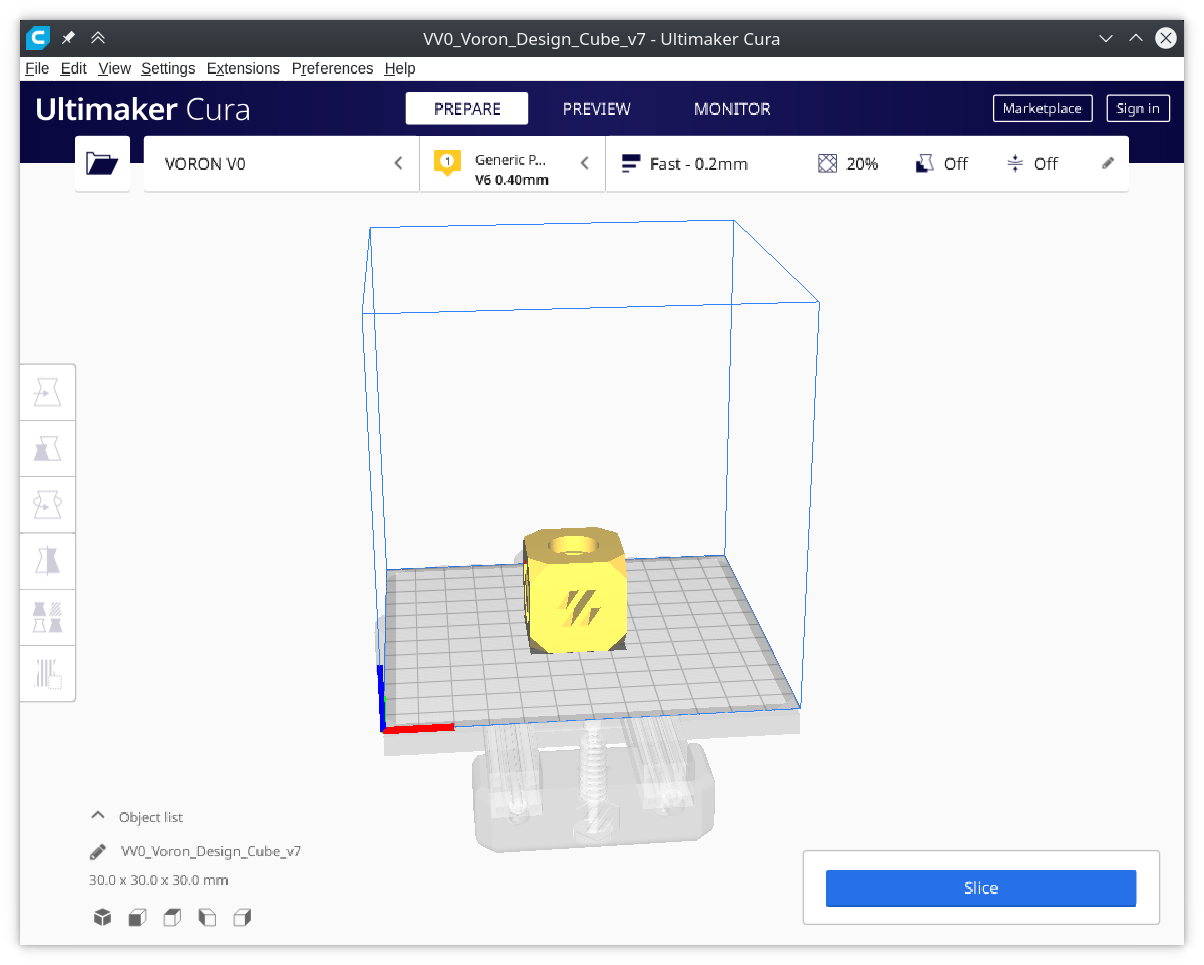Toggle build plate adhesion setting showing Off
The height and width of the screenshot is (965, 1204).
[1032, 163]
